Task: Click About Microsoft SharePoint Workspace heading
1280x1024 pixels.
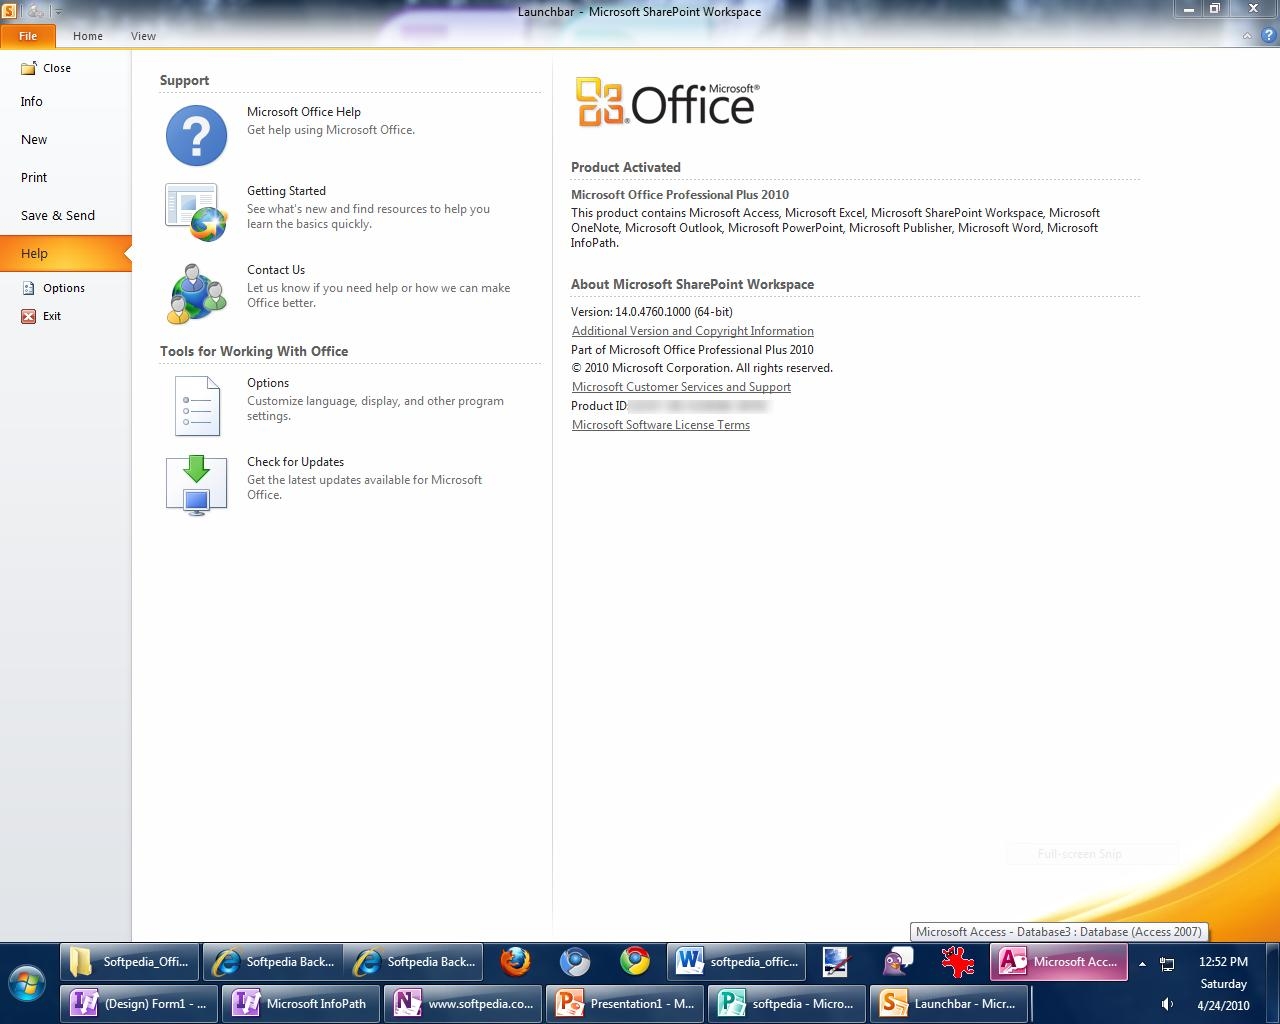Action: click(692, 285)
